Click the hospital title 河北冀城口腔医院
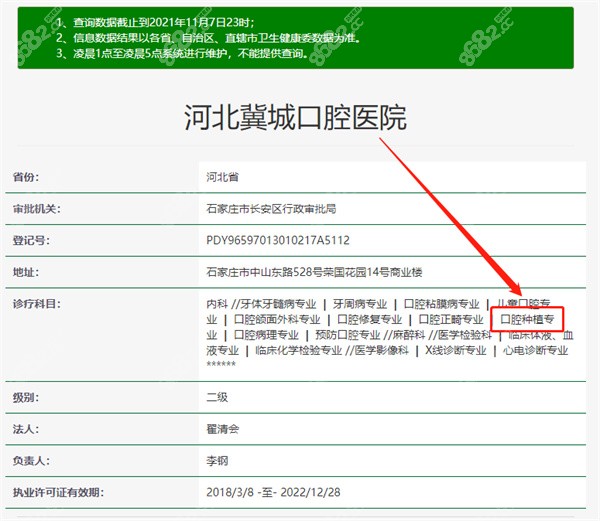The image size is (600, 521). (296, 119)
